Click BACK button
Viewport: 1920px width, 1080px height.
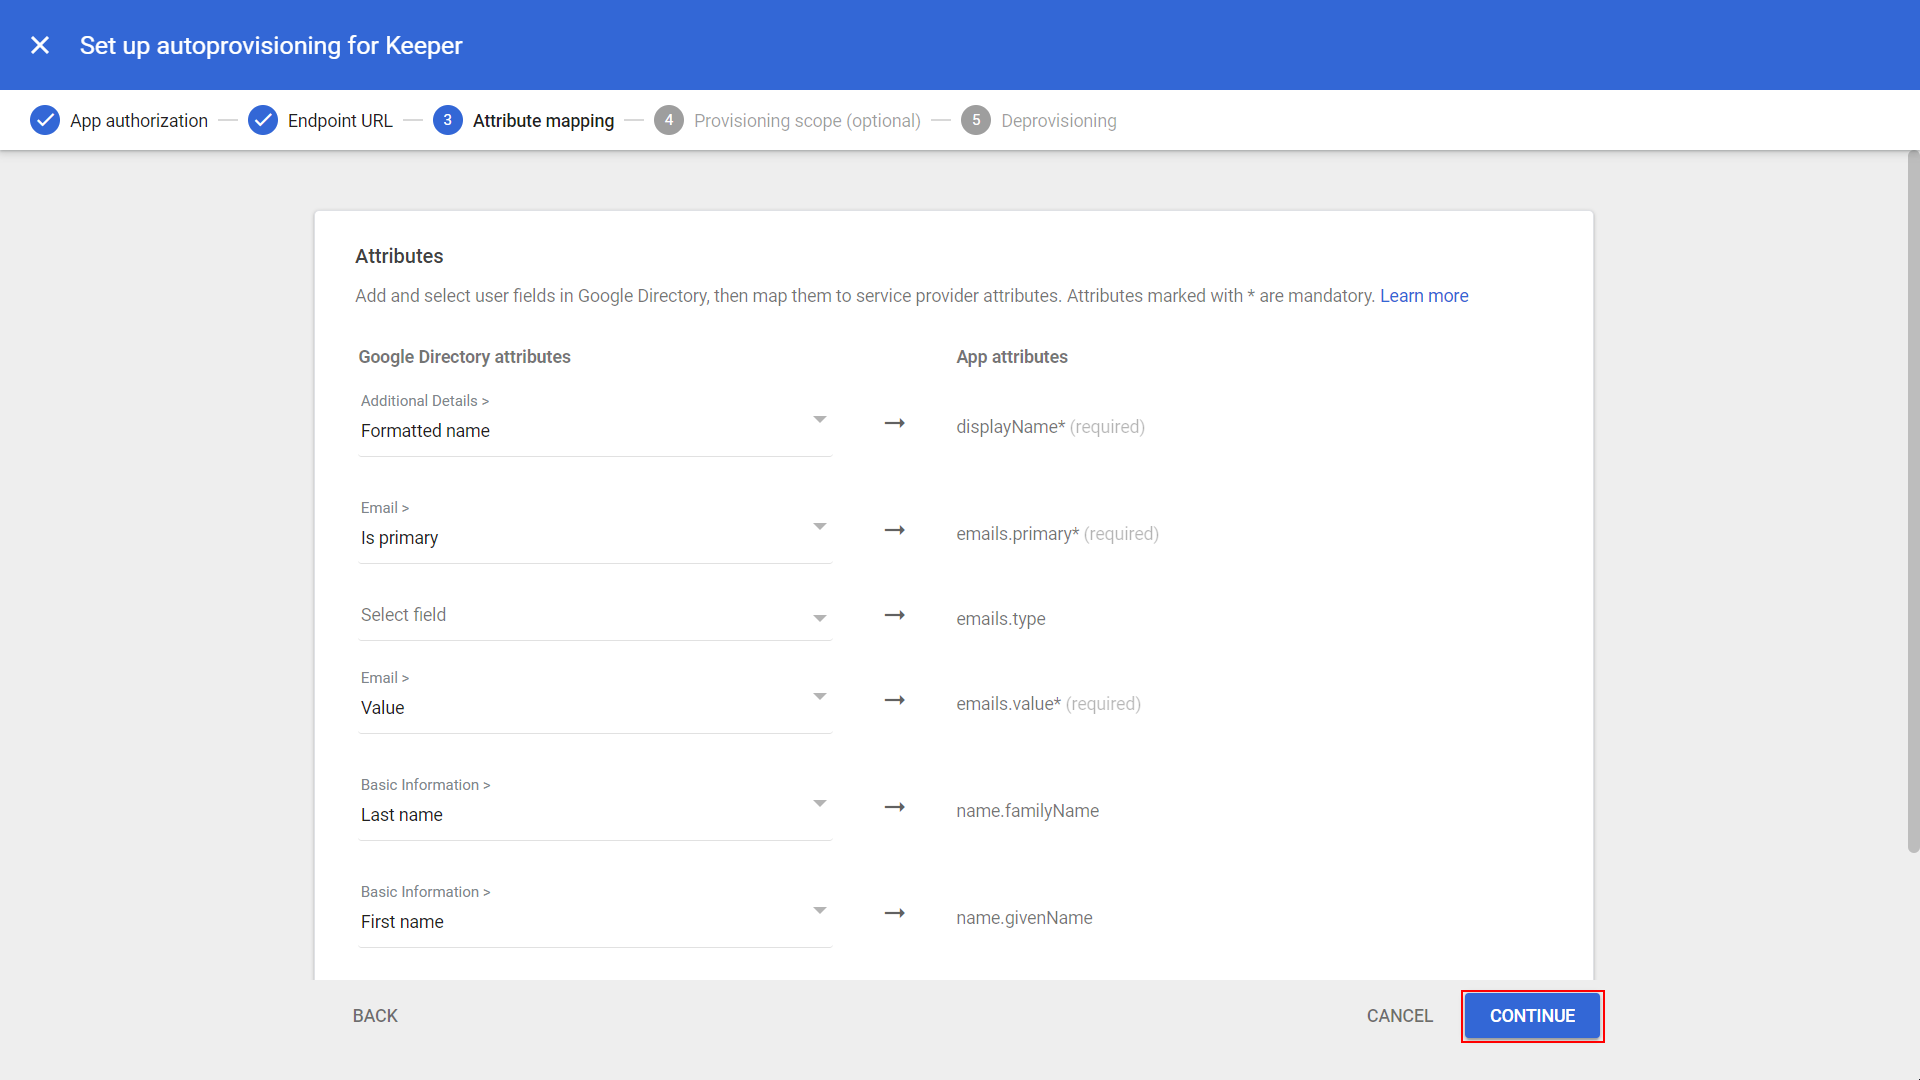(x=375, y=1016)
